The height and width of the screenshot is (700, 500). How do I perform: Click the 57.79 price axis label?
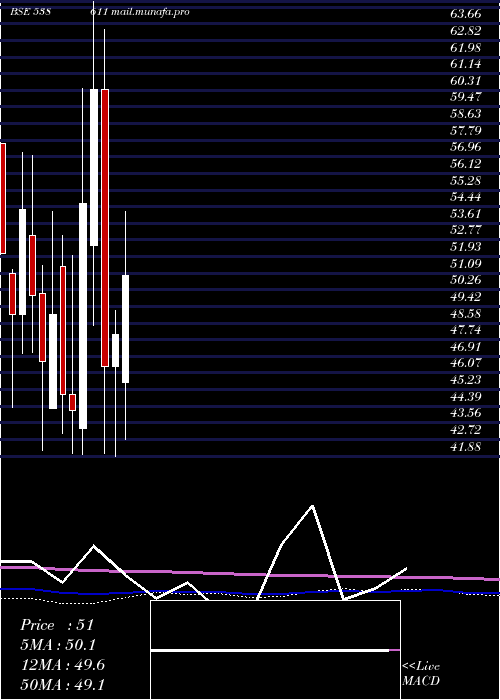click(x=466, y=131)
